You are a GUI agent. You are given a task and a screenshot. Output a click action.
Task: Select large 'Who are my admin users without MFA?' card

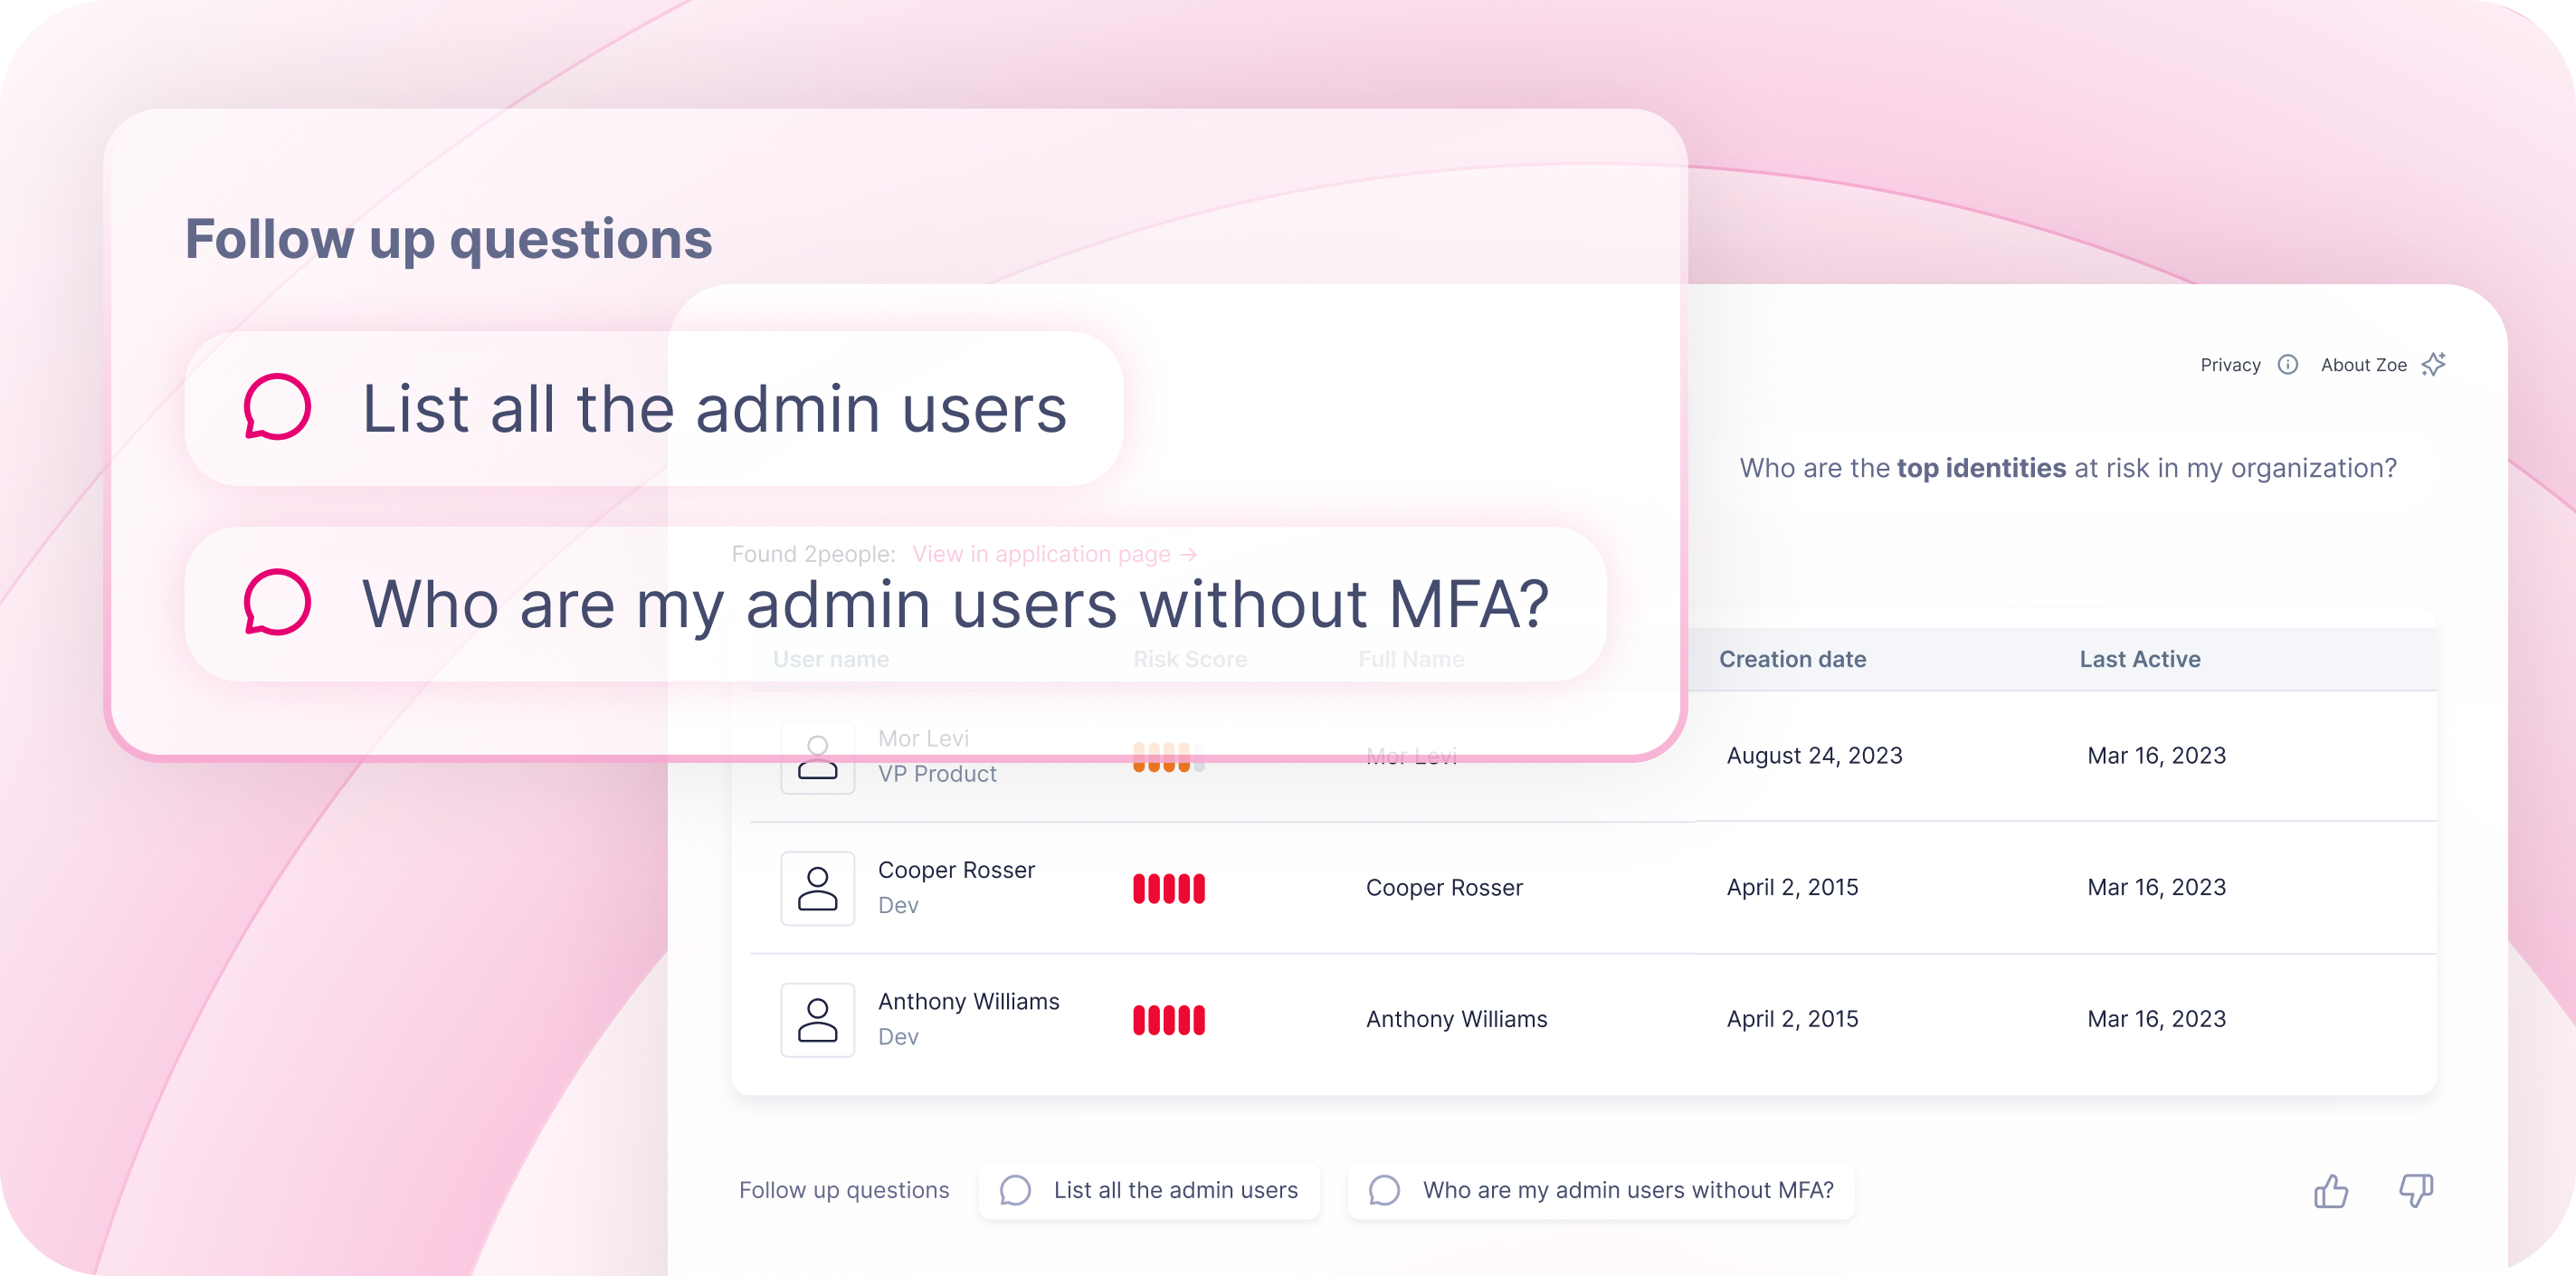[895, 604]
